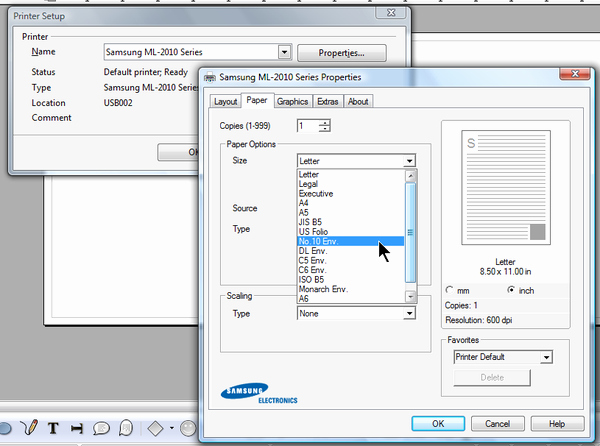Choose C5 Env. in the size list
The height and width of the screenshot is (446, 600).
[351, 260]
